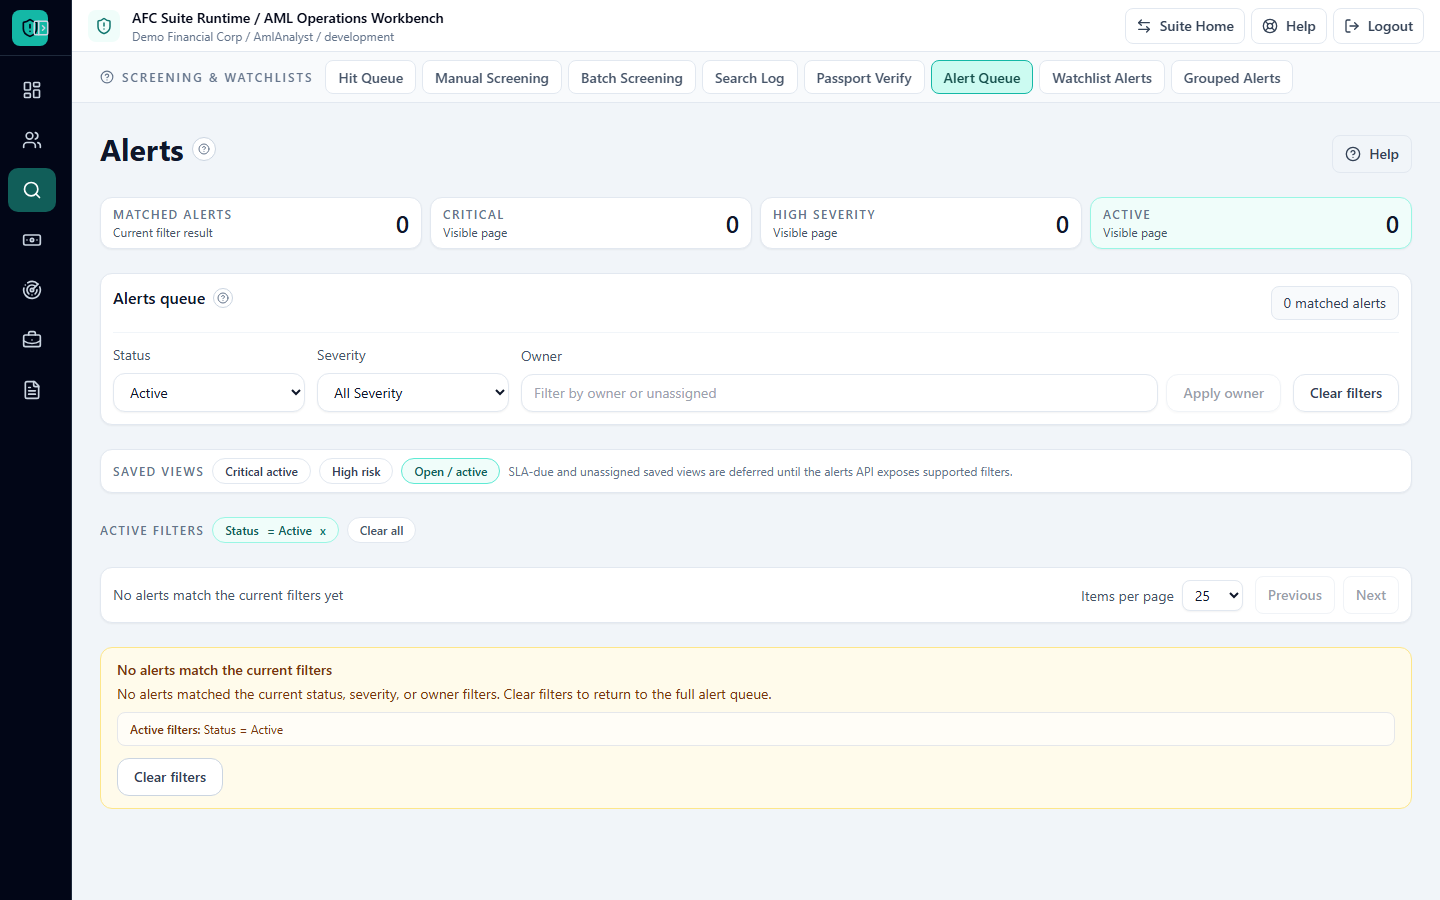
Task: Open the customers people icon in sidebar
Action: 32,140
